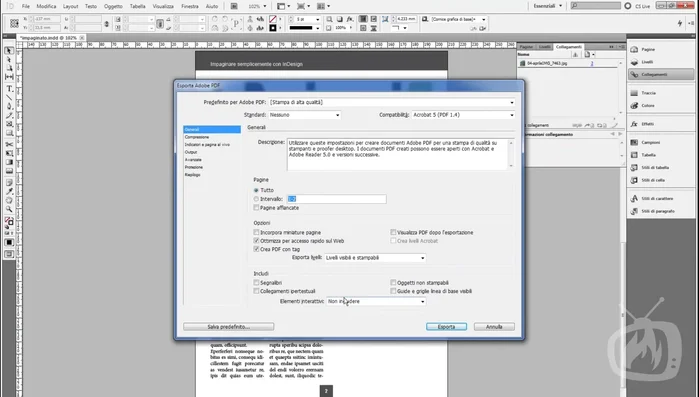
Task: Click the Annulla button
Action: click(x=494, y=327)
